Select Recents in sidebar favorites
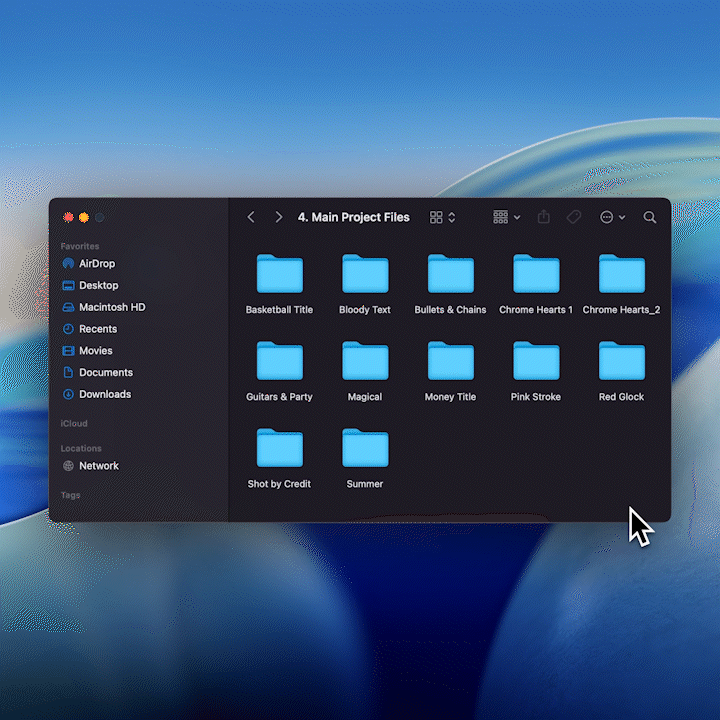The image size is (720, 720). tap(90, 329)
